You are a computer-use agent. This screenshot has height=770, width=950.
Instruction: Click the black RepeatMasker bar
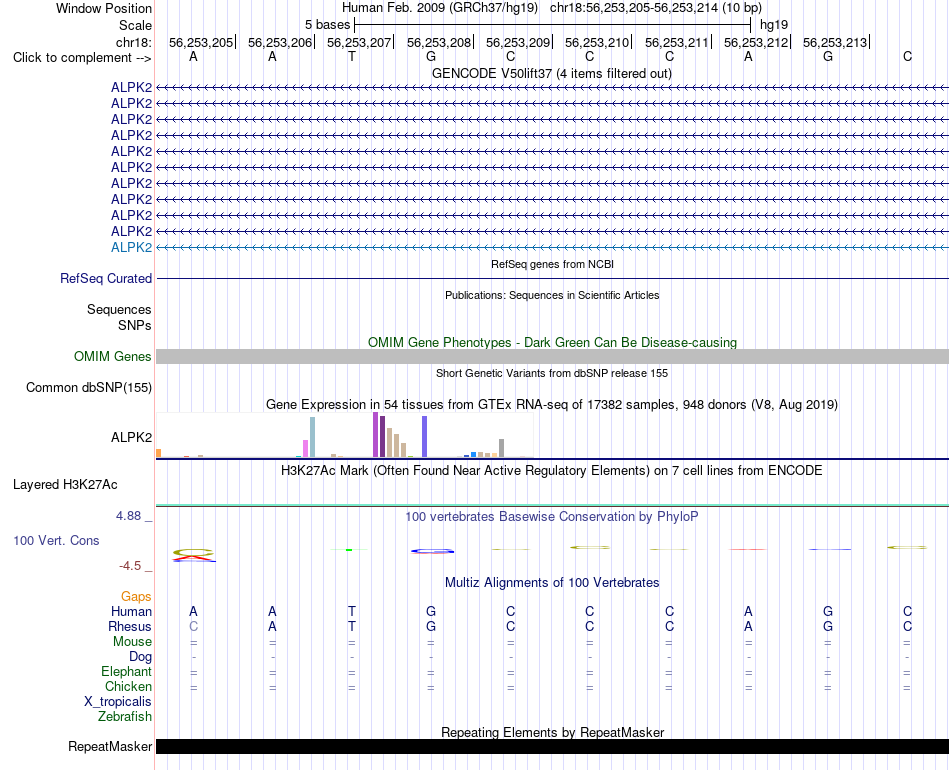[552, 746]
